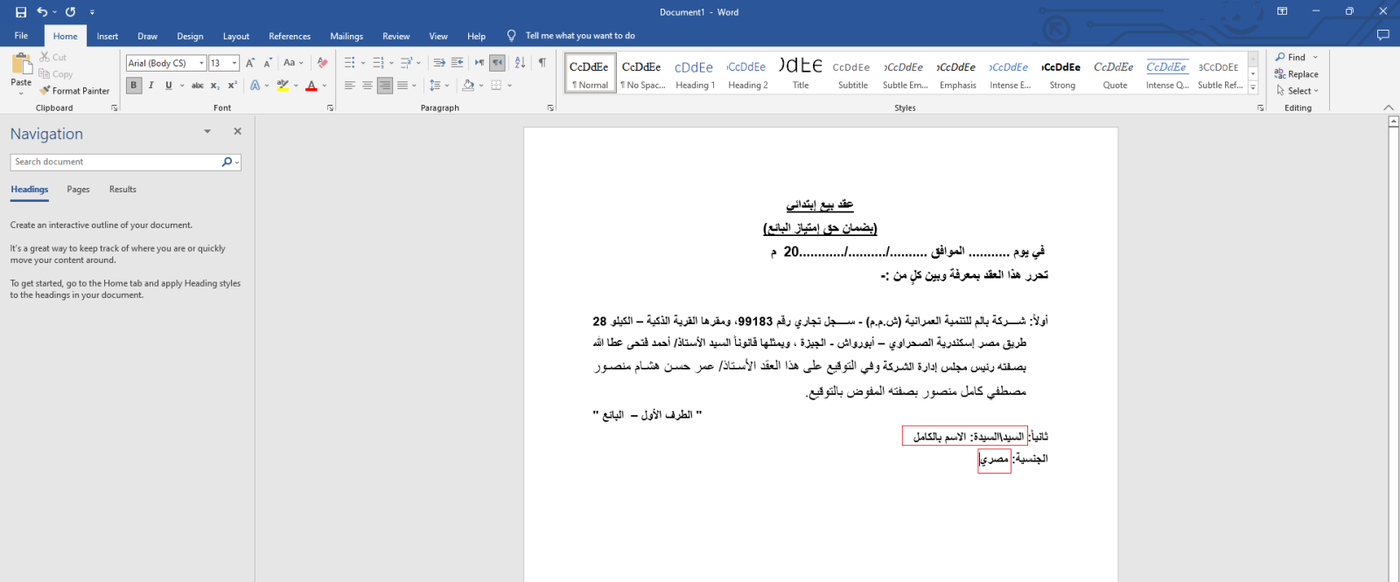
Task: Show or hide paragraph marks
Action: tap(542, 63)
